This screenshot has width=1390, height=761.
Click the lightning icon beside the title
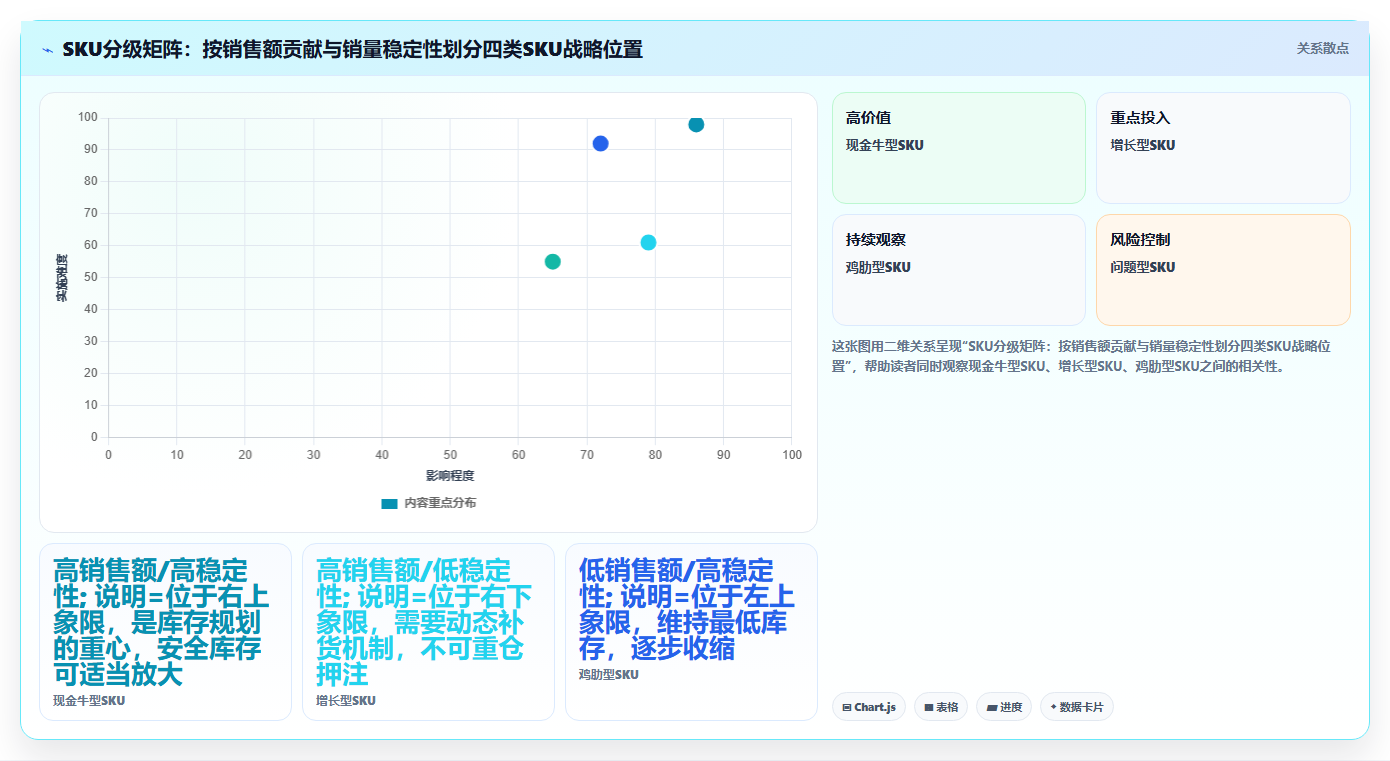pos(47,49)
